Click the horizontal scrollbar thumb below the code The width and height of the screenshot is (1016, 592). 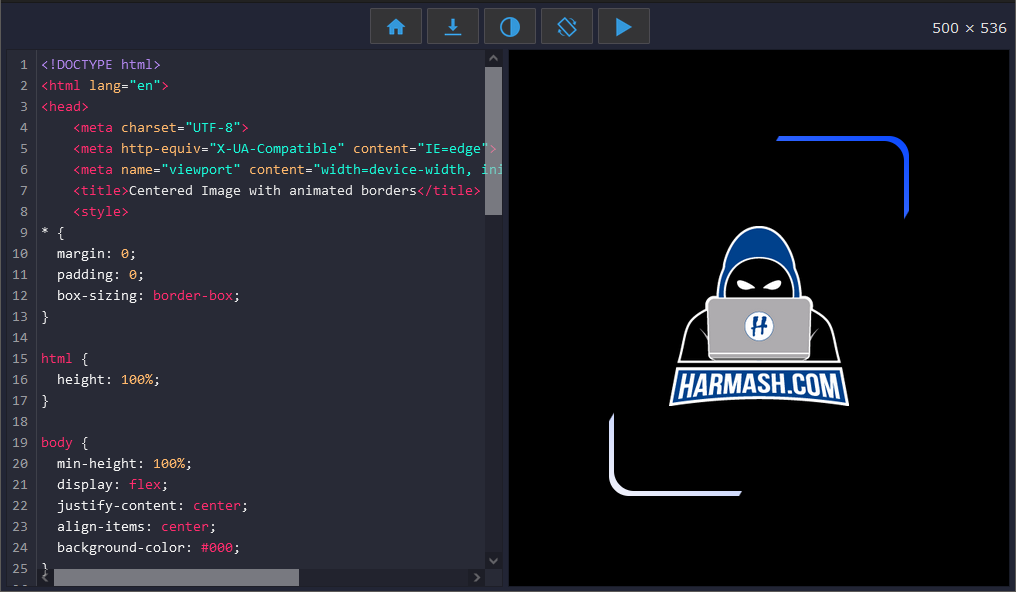click(x=176, y=578)
